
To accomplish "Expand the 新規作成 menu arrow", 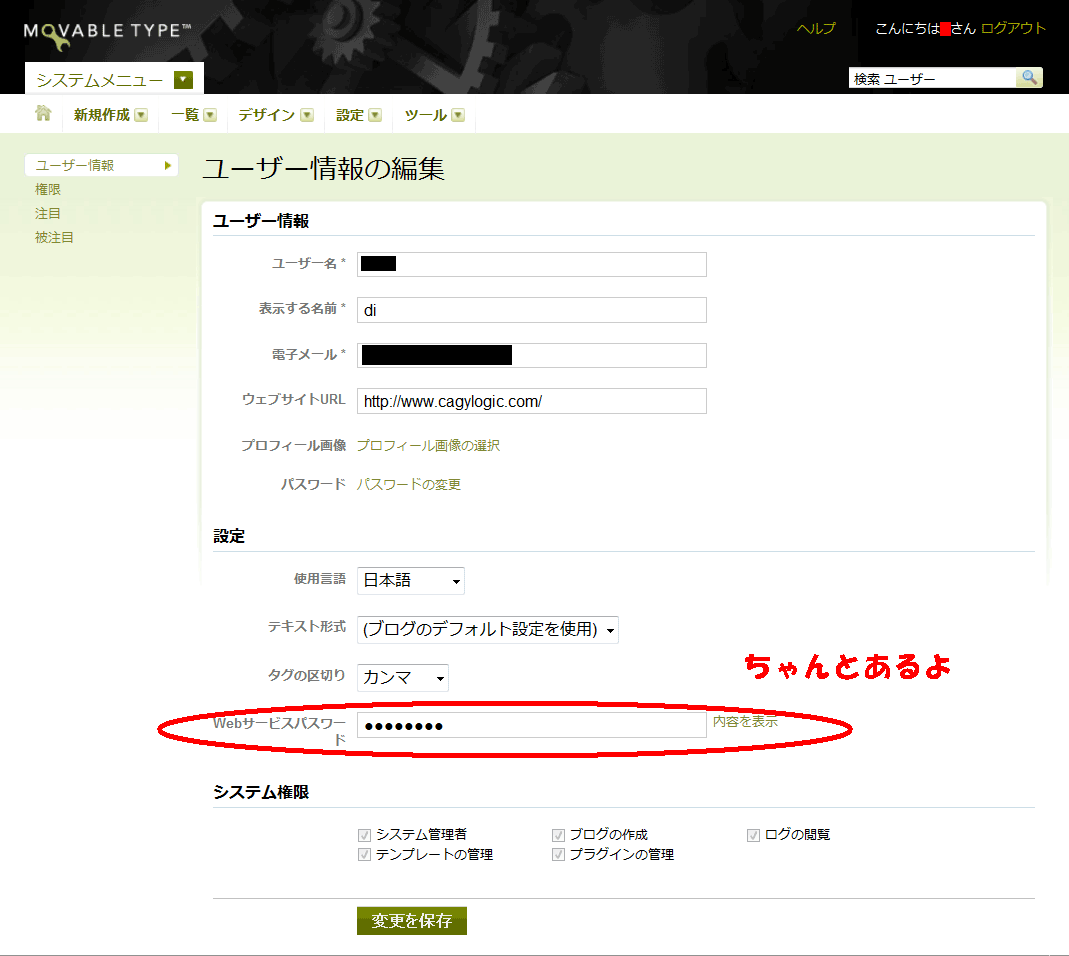I will [x=141, y=115].
